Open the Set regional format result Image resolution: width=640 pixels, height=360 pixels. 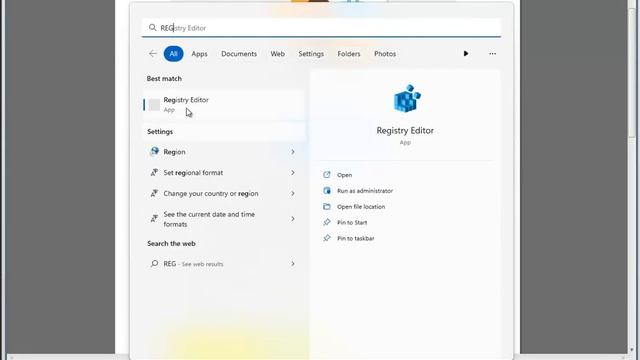(x=224, y=173)
